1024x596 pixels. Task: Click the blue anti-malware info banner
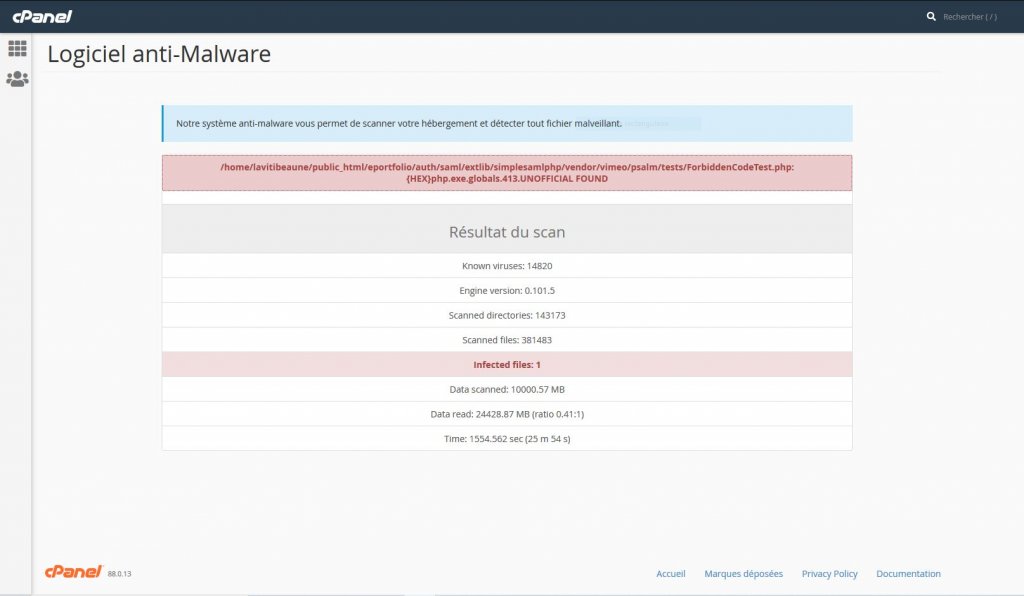[x=507, y=124]
